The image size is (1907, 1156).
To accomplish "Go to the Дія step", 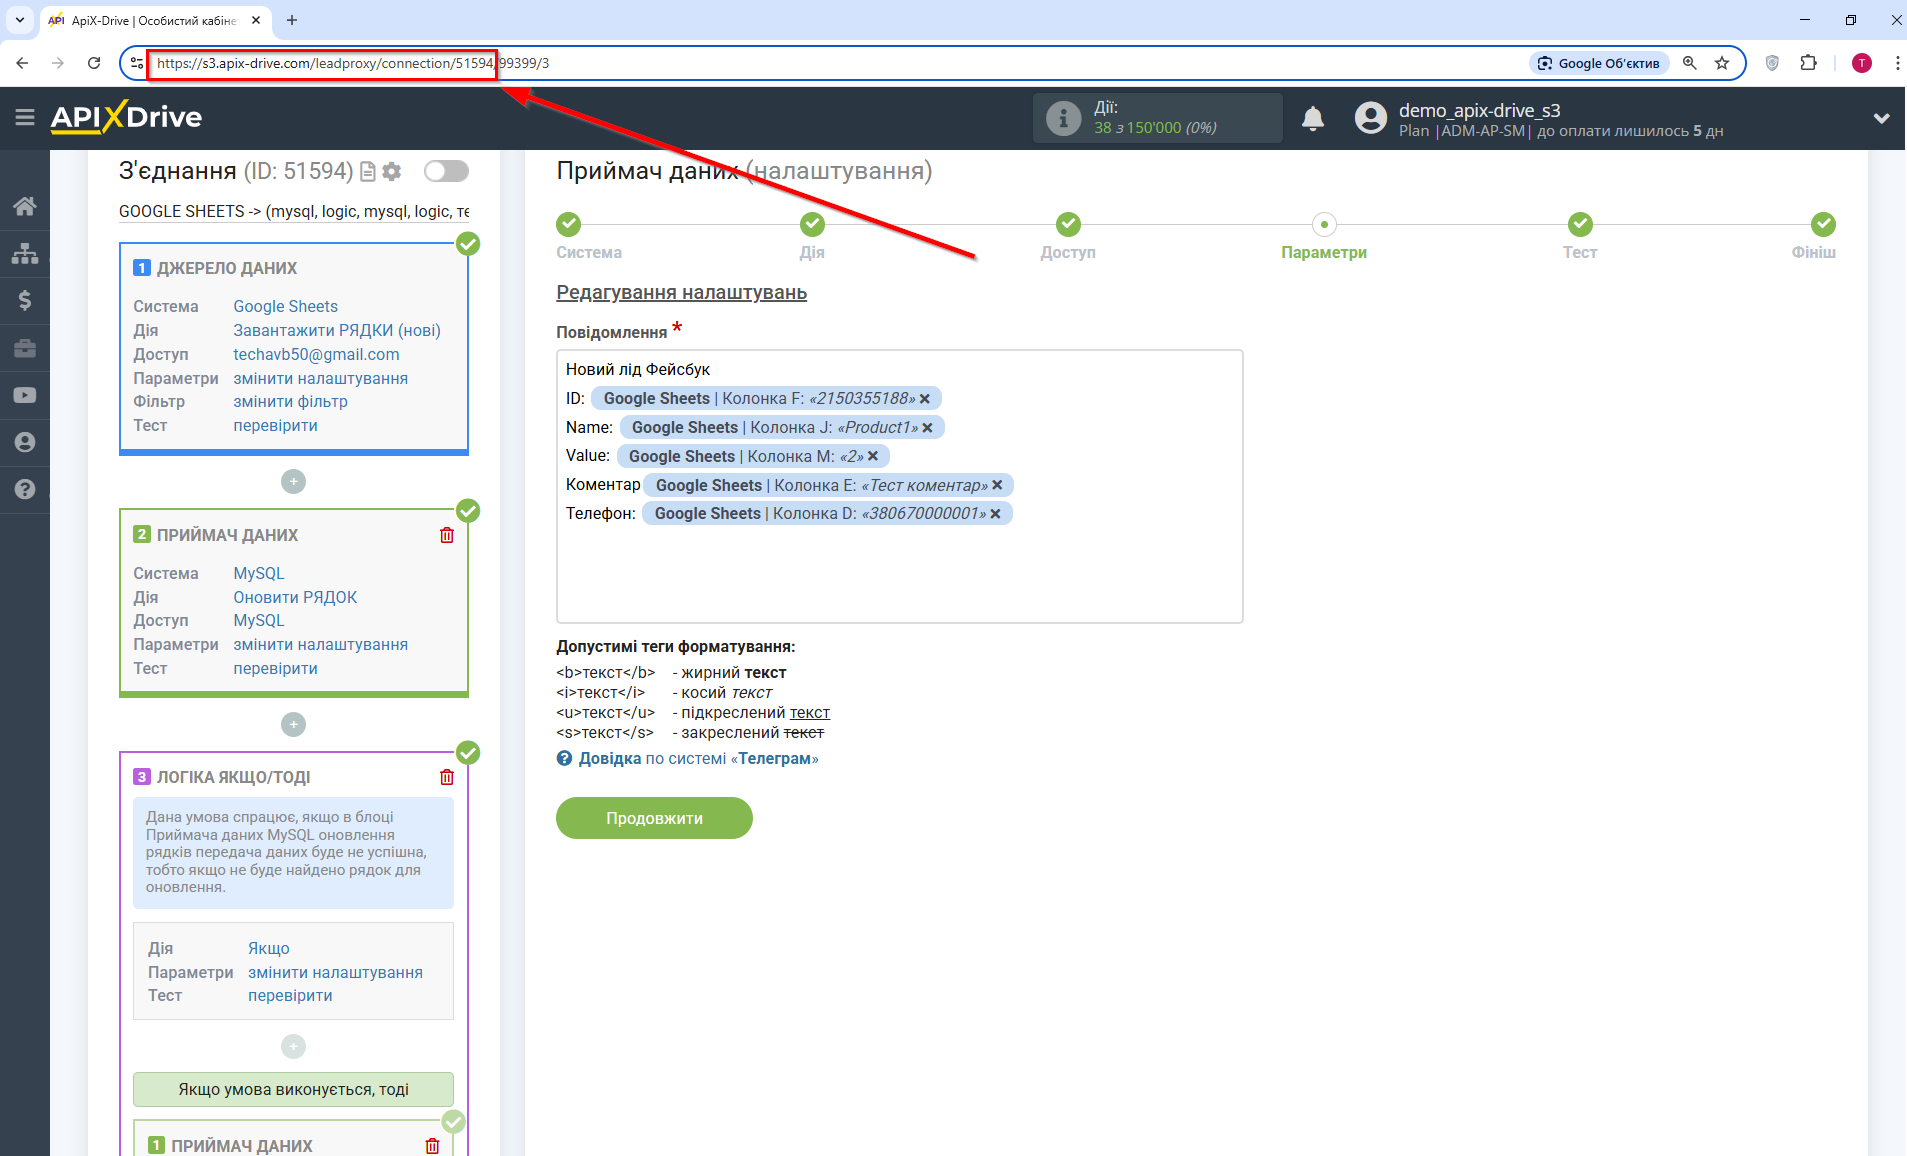I will 813,224.
